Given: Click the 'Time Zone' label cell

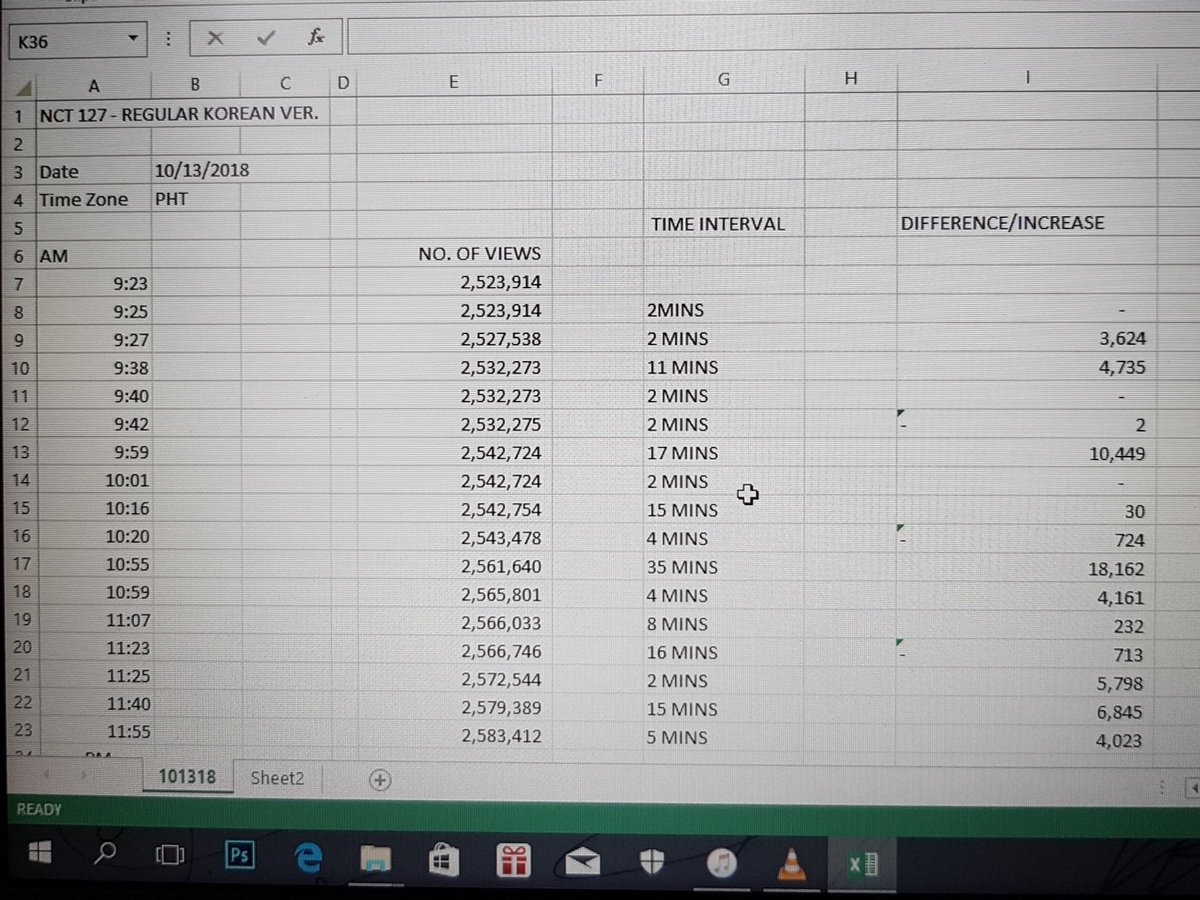Looking at the screenshot, I should coord(84,199).
